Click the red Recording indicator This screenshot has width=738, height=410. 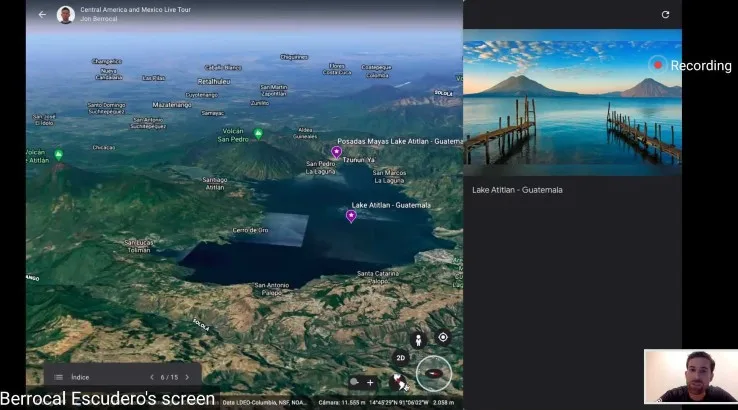click(x=658, y=65)
